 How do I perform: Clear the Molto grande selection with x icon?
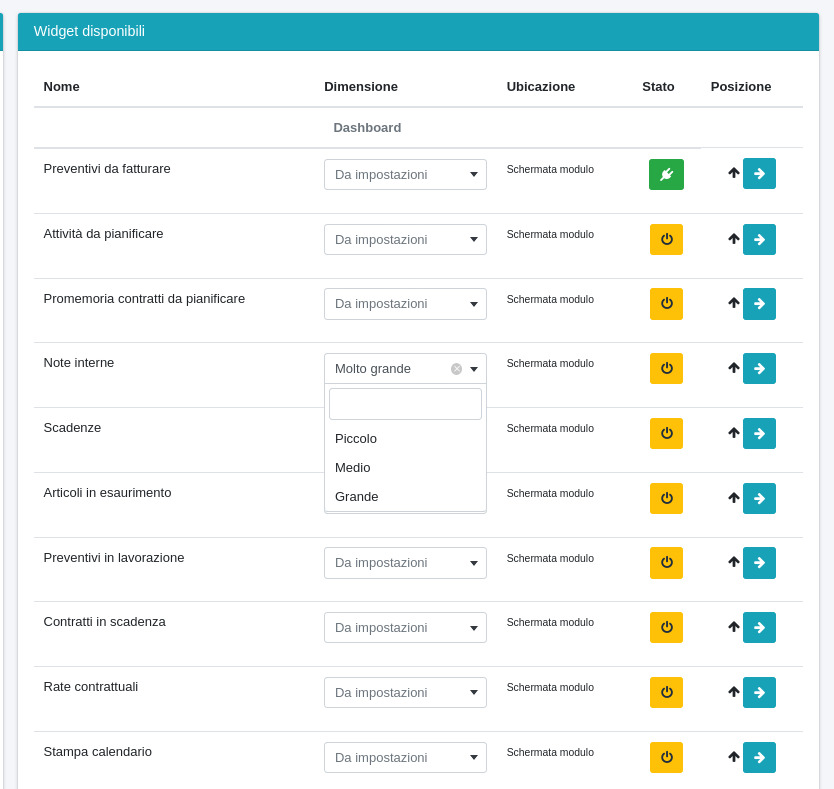coord(456,369)
